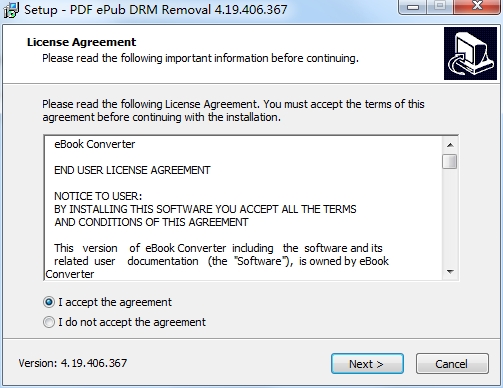Cancel the installation
The image size is (503, 388).
tap(452, 364)
